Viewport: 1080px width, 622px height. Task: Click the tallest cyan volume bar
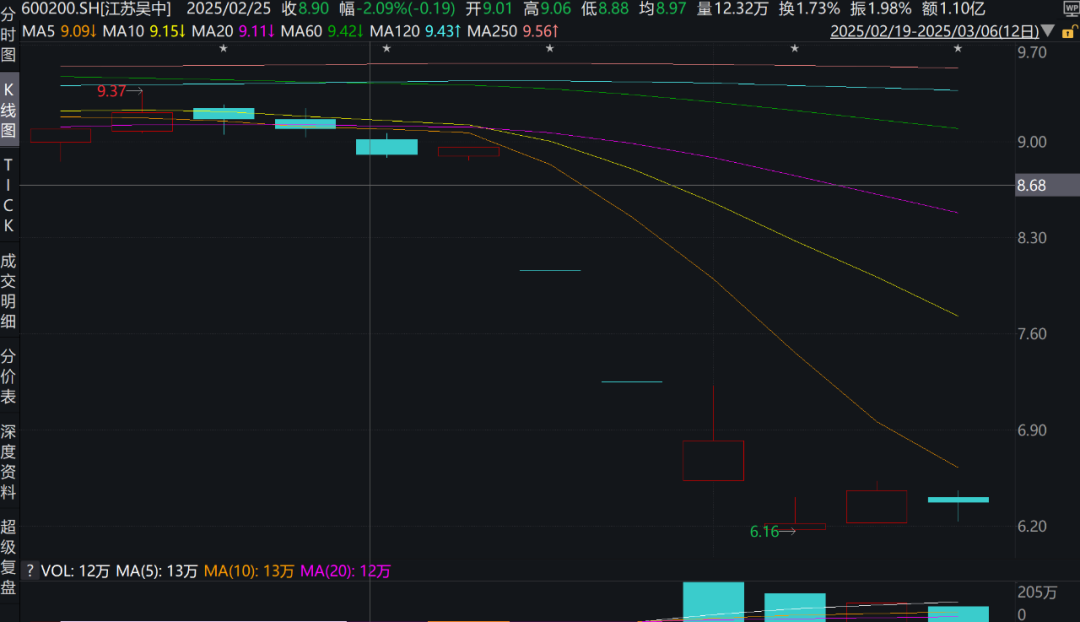713,600
